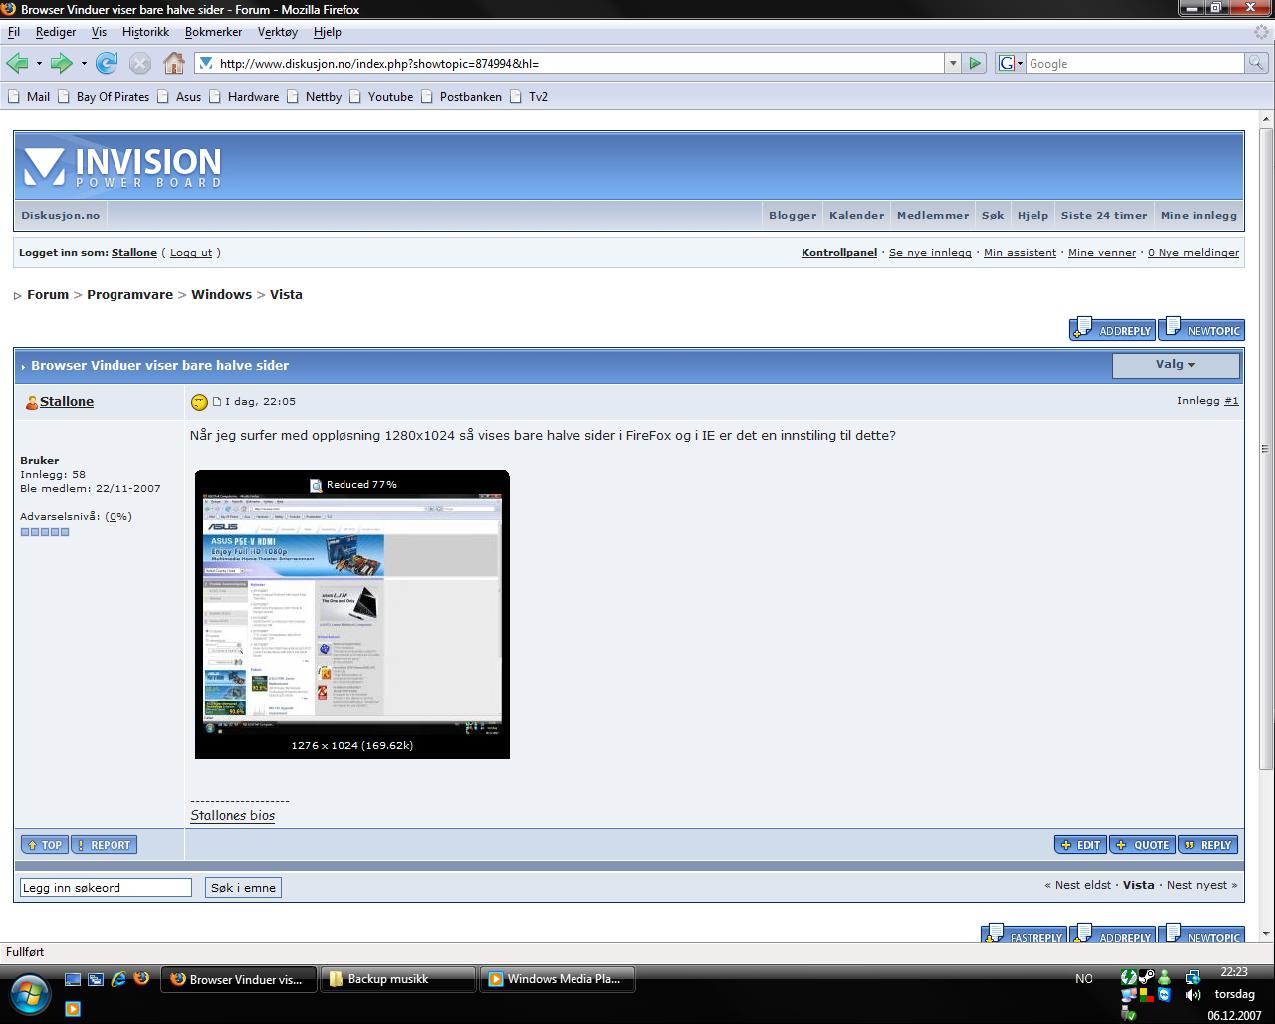Viewport: 1275px width, 1024px height.
Task: Reload the page with the refresh icon
Action: 107,63
